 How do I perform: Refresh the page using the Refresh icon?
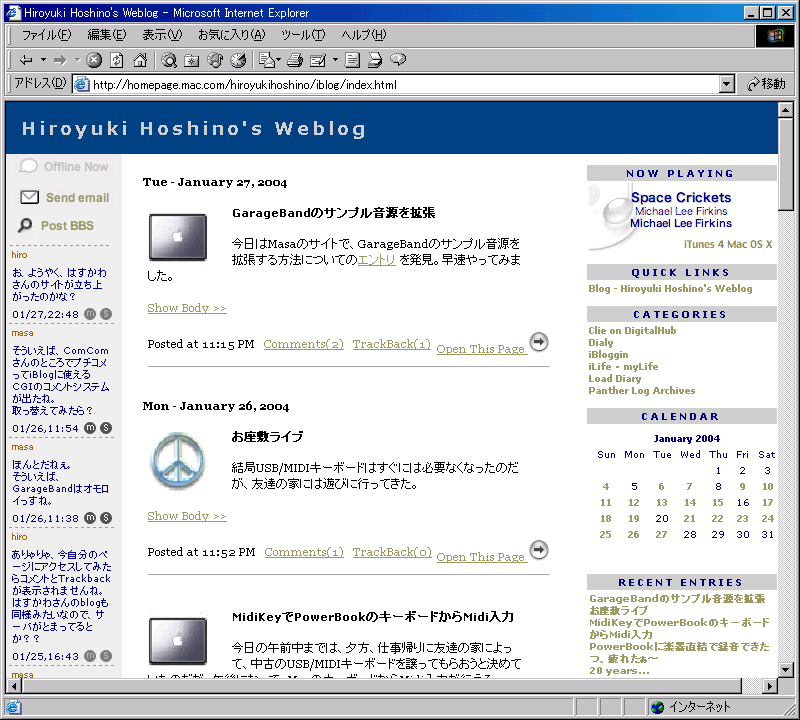117,60
